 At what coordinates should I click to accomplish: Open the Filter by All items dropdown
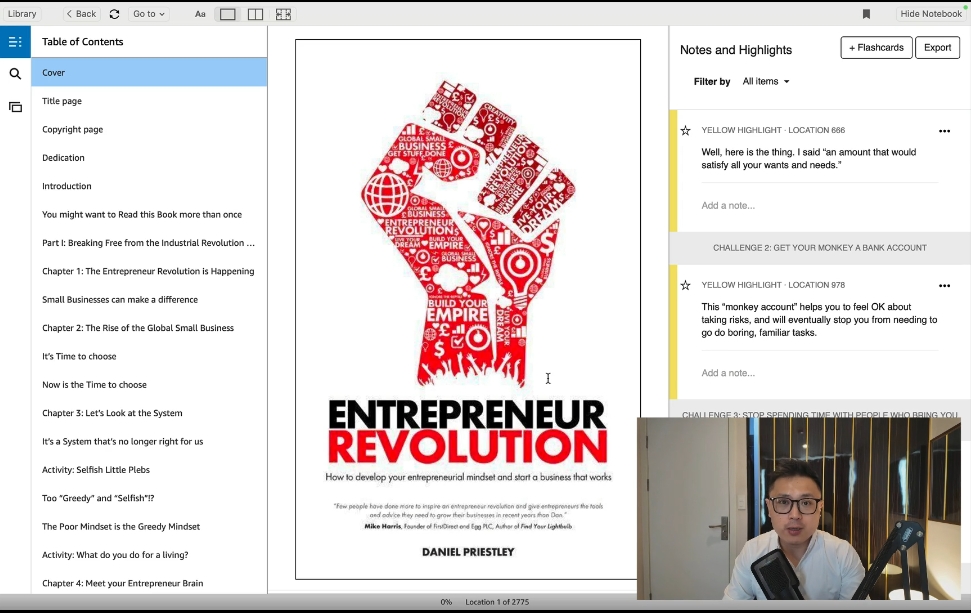click(766, 81)
